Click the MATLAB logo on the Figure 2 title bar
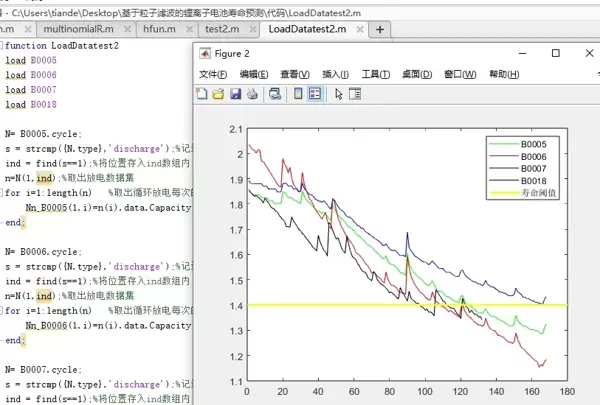The height and width of the screenshot is (405, 600). tap(204, 53)
